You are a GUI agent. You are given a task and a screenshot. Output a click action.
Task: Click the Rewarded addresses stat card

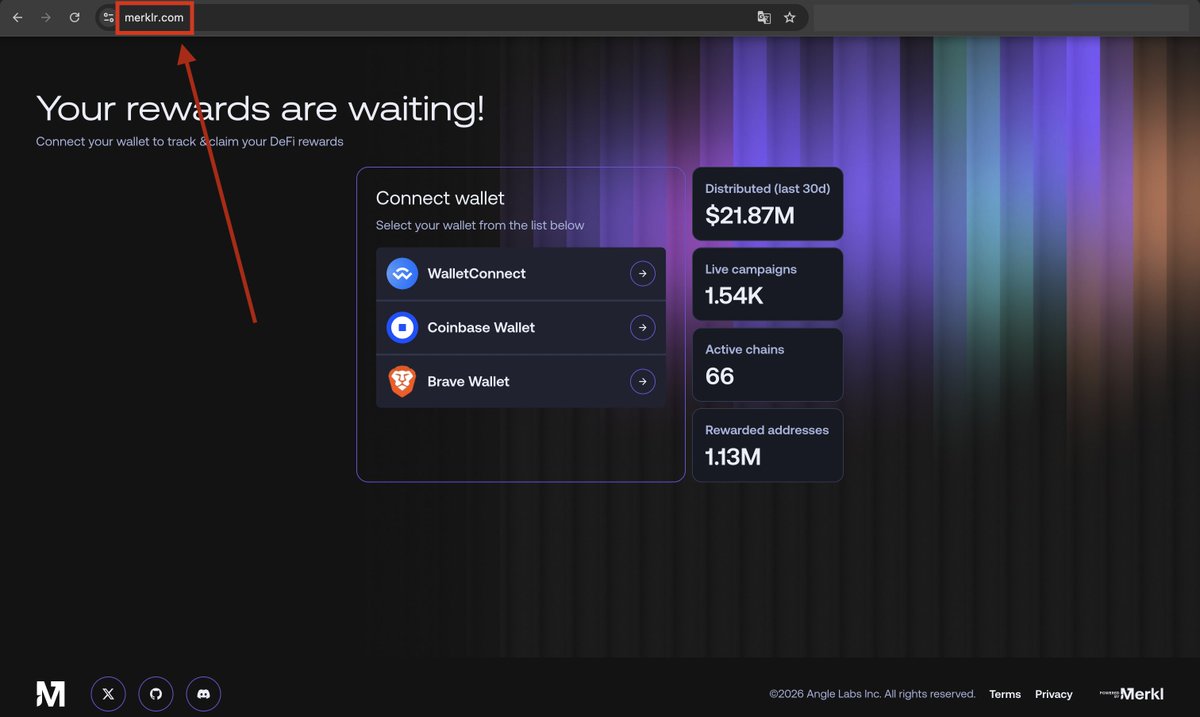[767, 445]
